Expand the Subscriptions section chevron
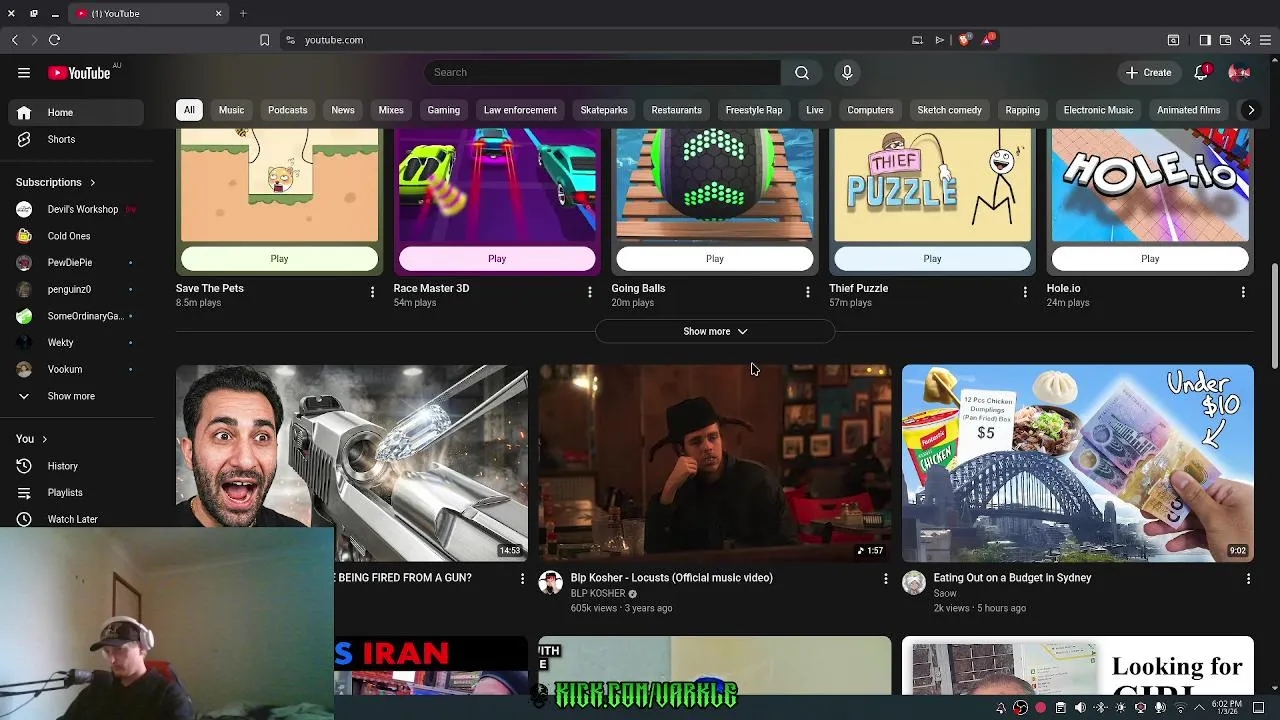This screenshot has width=1280, height=720. [x=92, y=183]
